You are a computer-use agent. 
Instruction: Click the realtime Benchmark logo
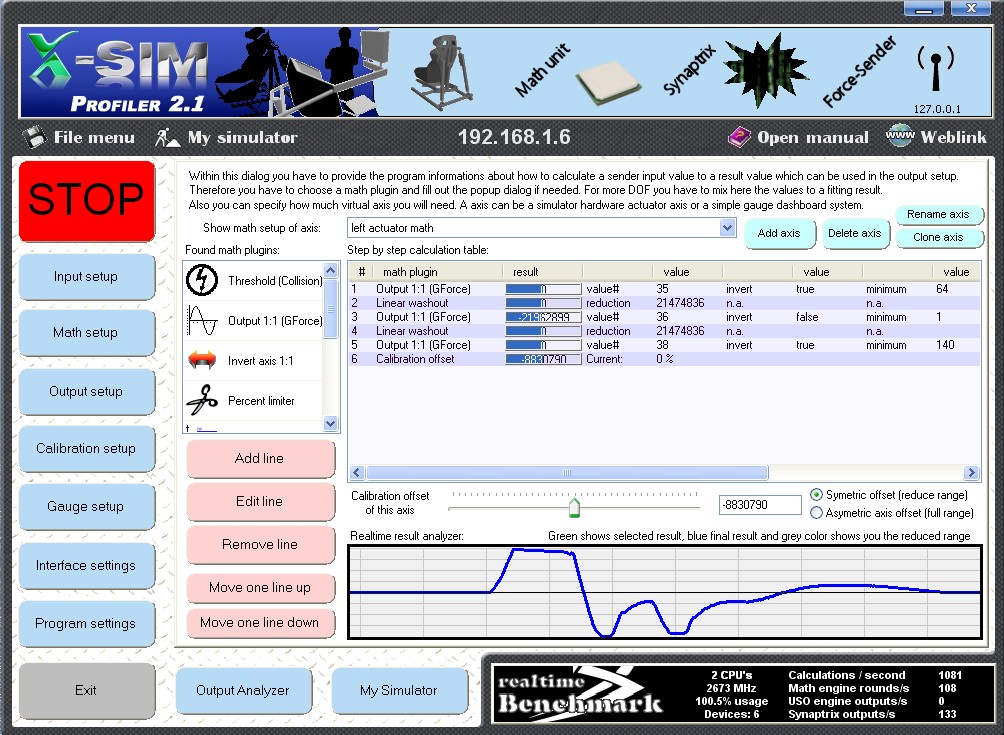pyautogui.click(x=579, y=693)
